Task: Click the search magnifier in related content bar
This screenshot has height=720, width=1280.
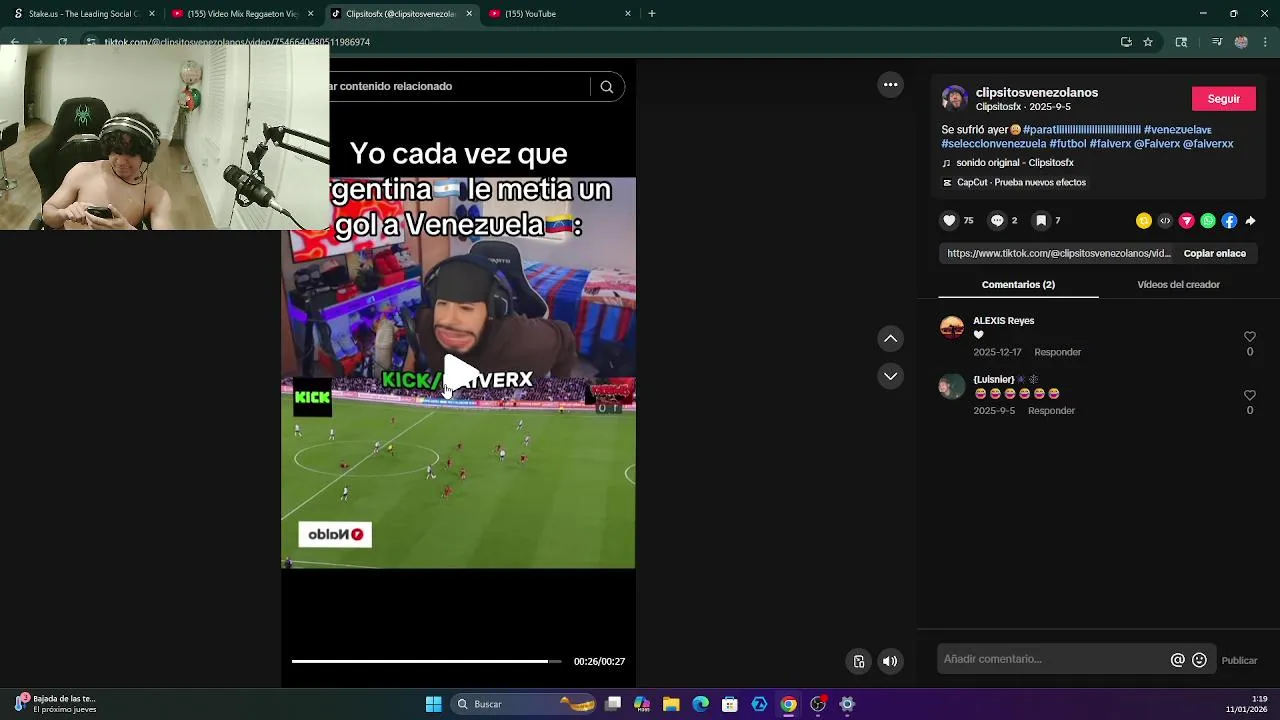Action: 606,87
